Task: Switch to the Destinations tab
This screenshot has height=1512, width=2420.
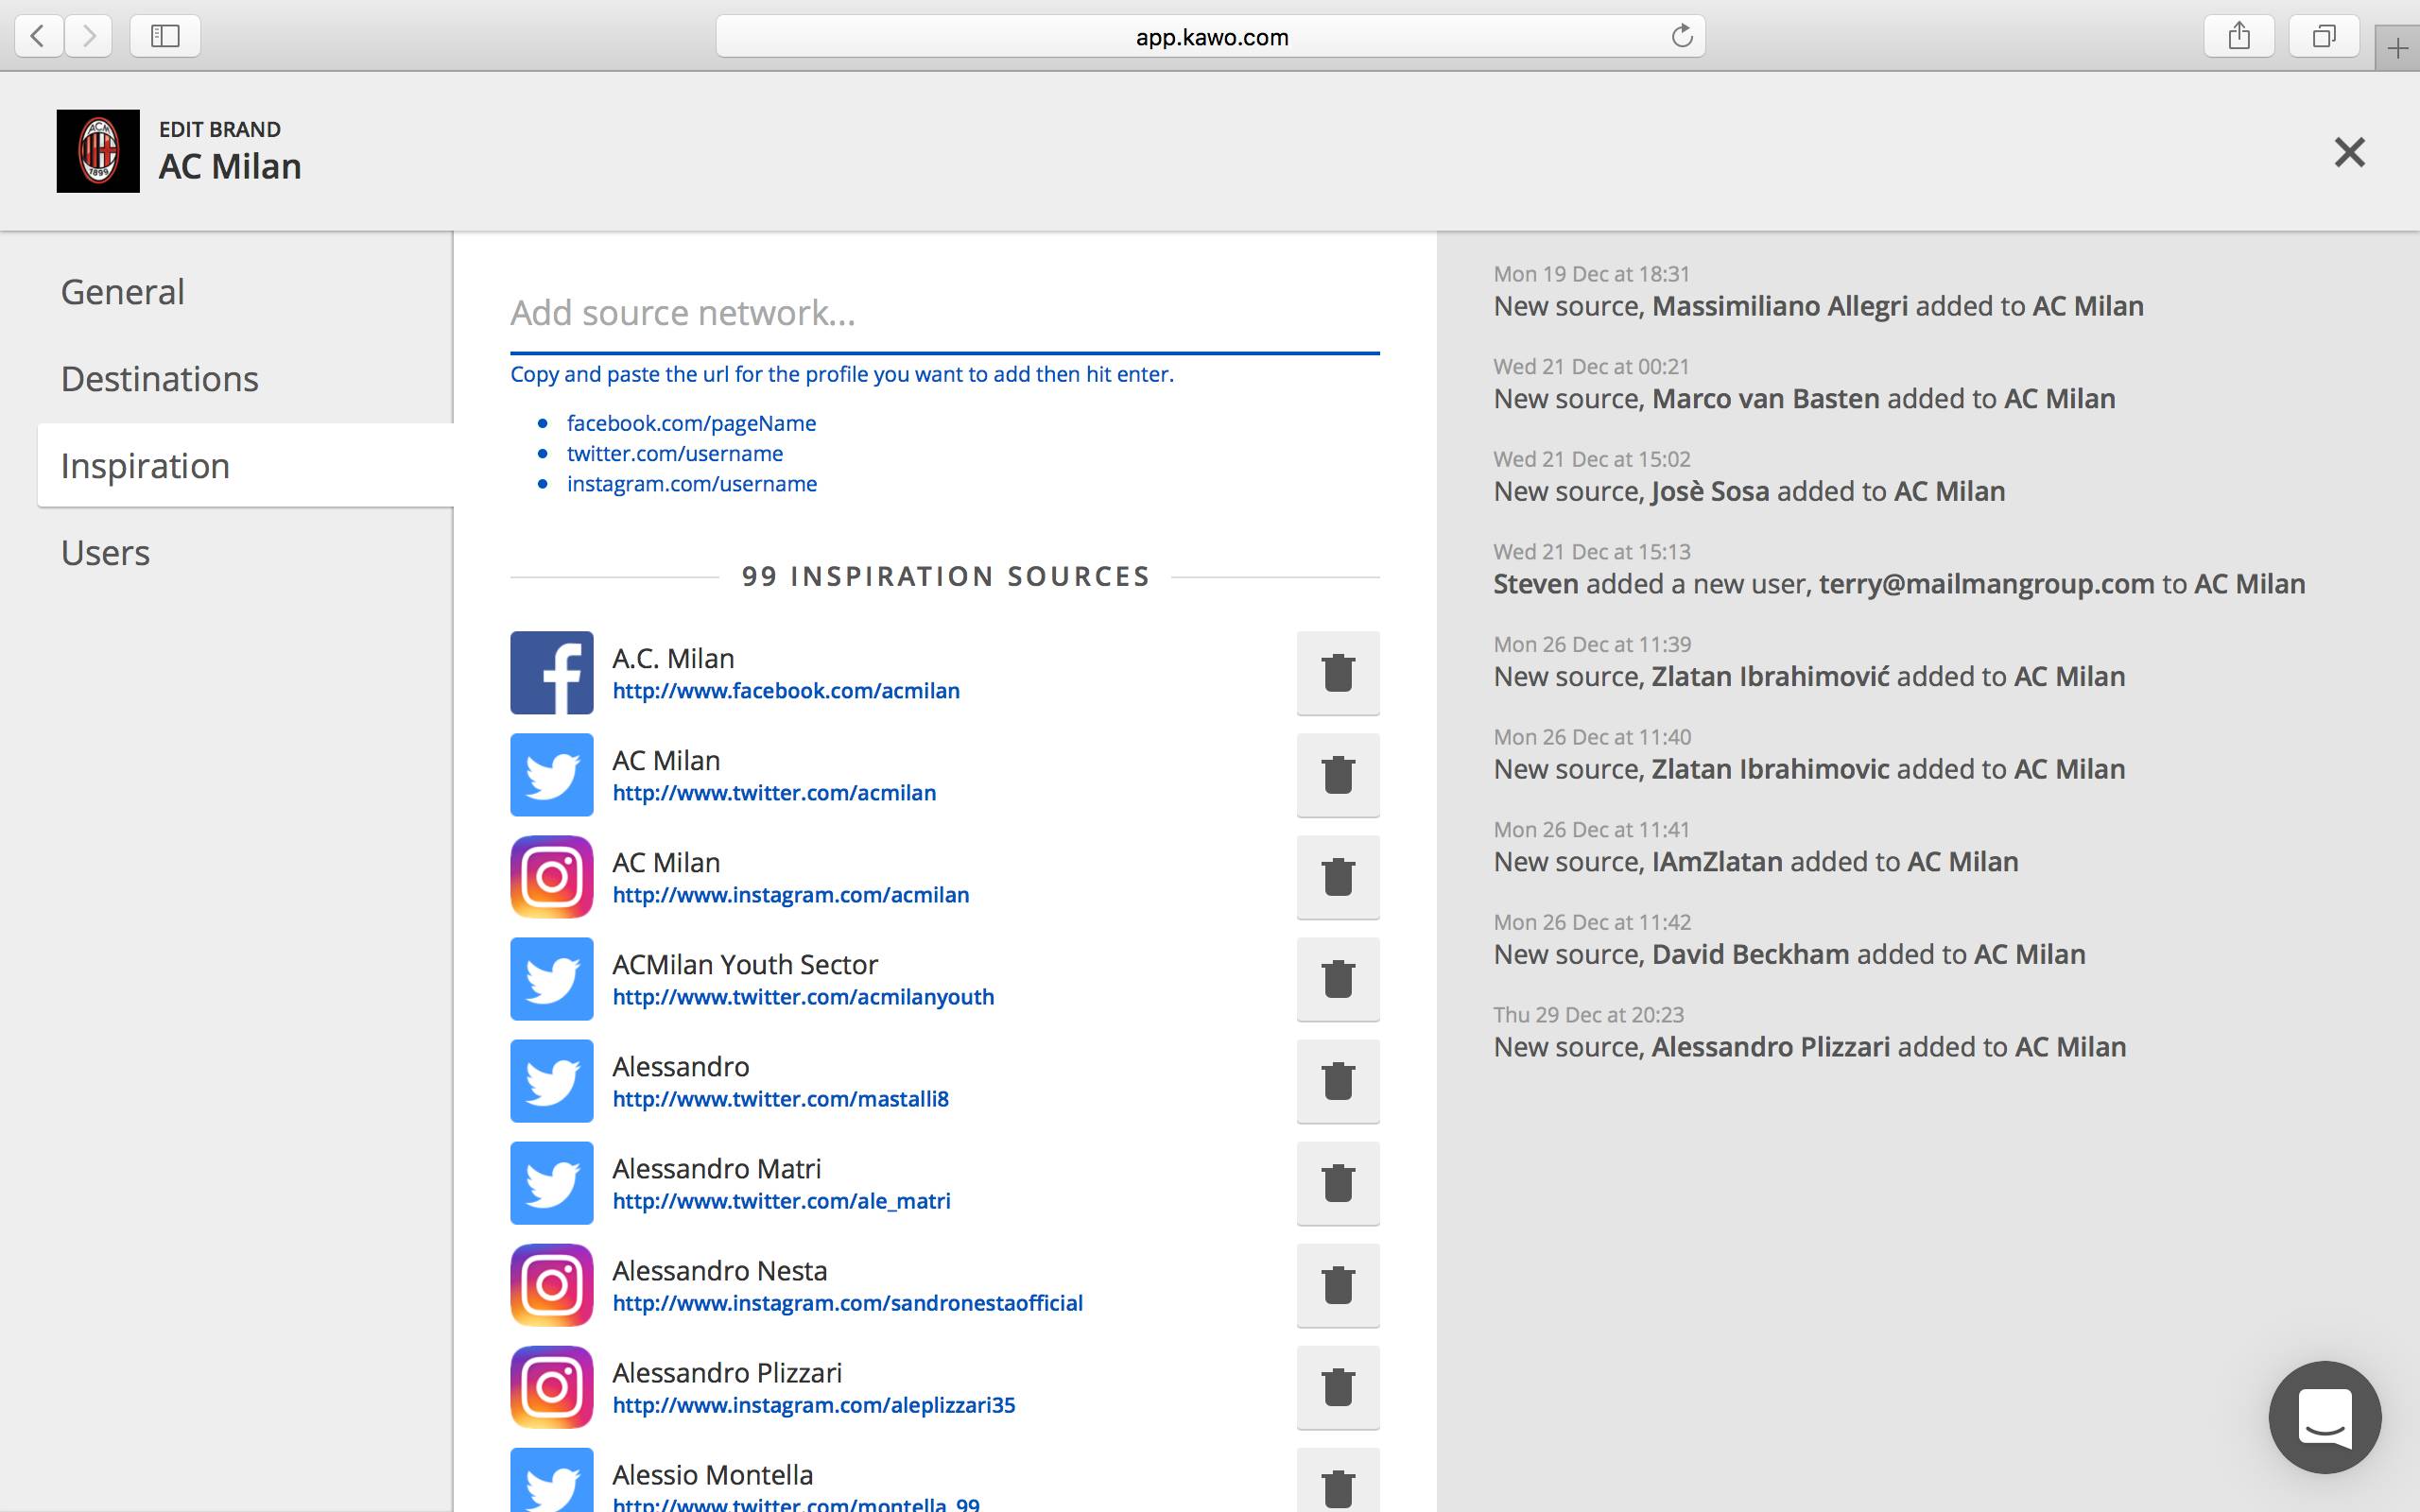Action: click(160, 379)
